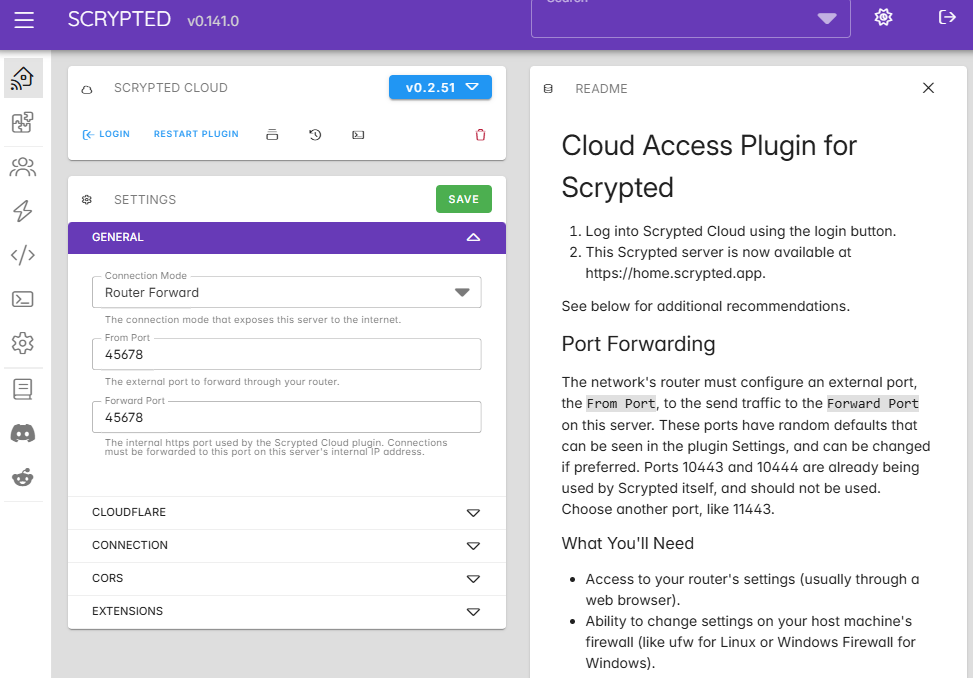Expand the Cloudflare settings section
This screenshot has height=678, width=973.
[286, 513]
